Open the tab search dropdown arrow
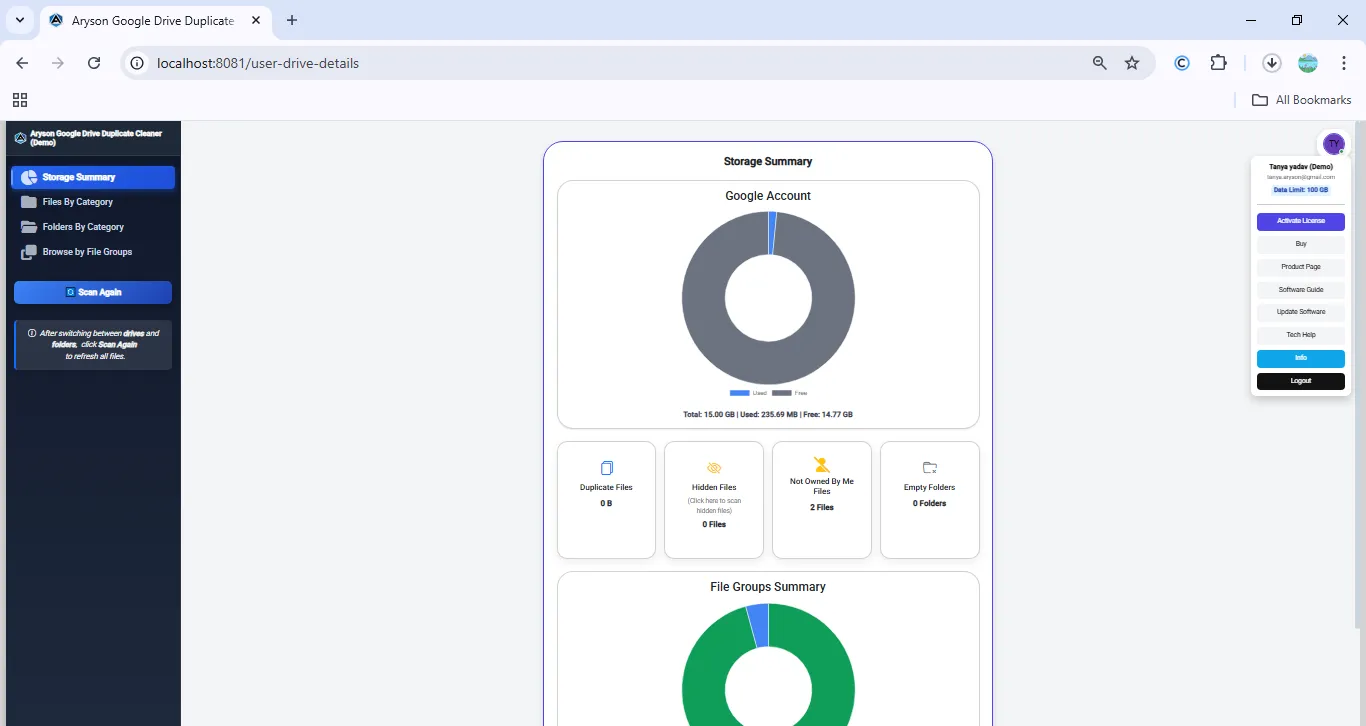The width and height of the screenshot is (1366, 726). point(20,20)
